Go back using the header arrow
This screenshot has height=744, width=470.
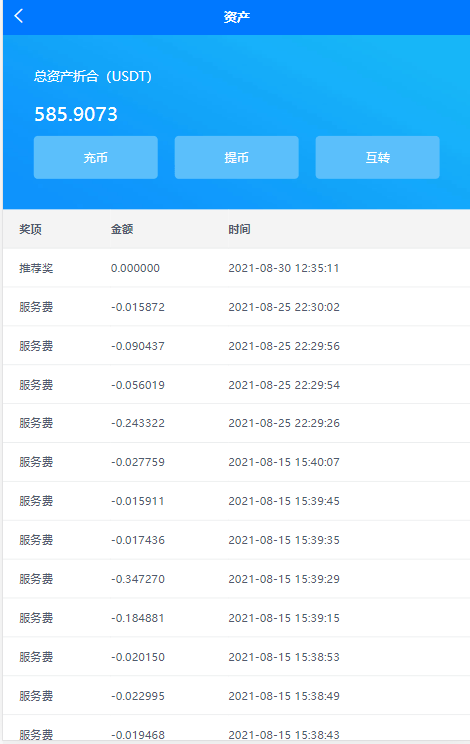tap(19, 16)
